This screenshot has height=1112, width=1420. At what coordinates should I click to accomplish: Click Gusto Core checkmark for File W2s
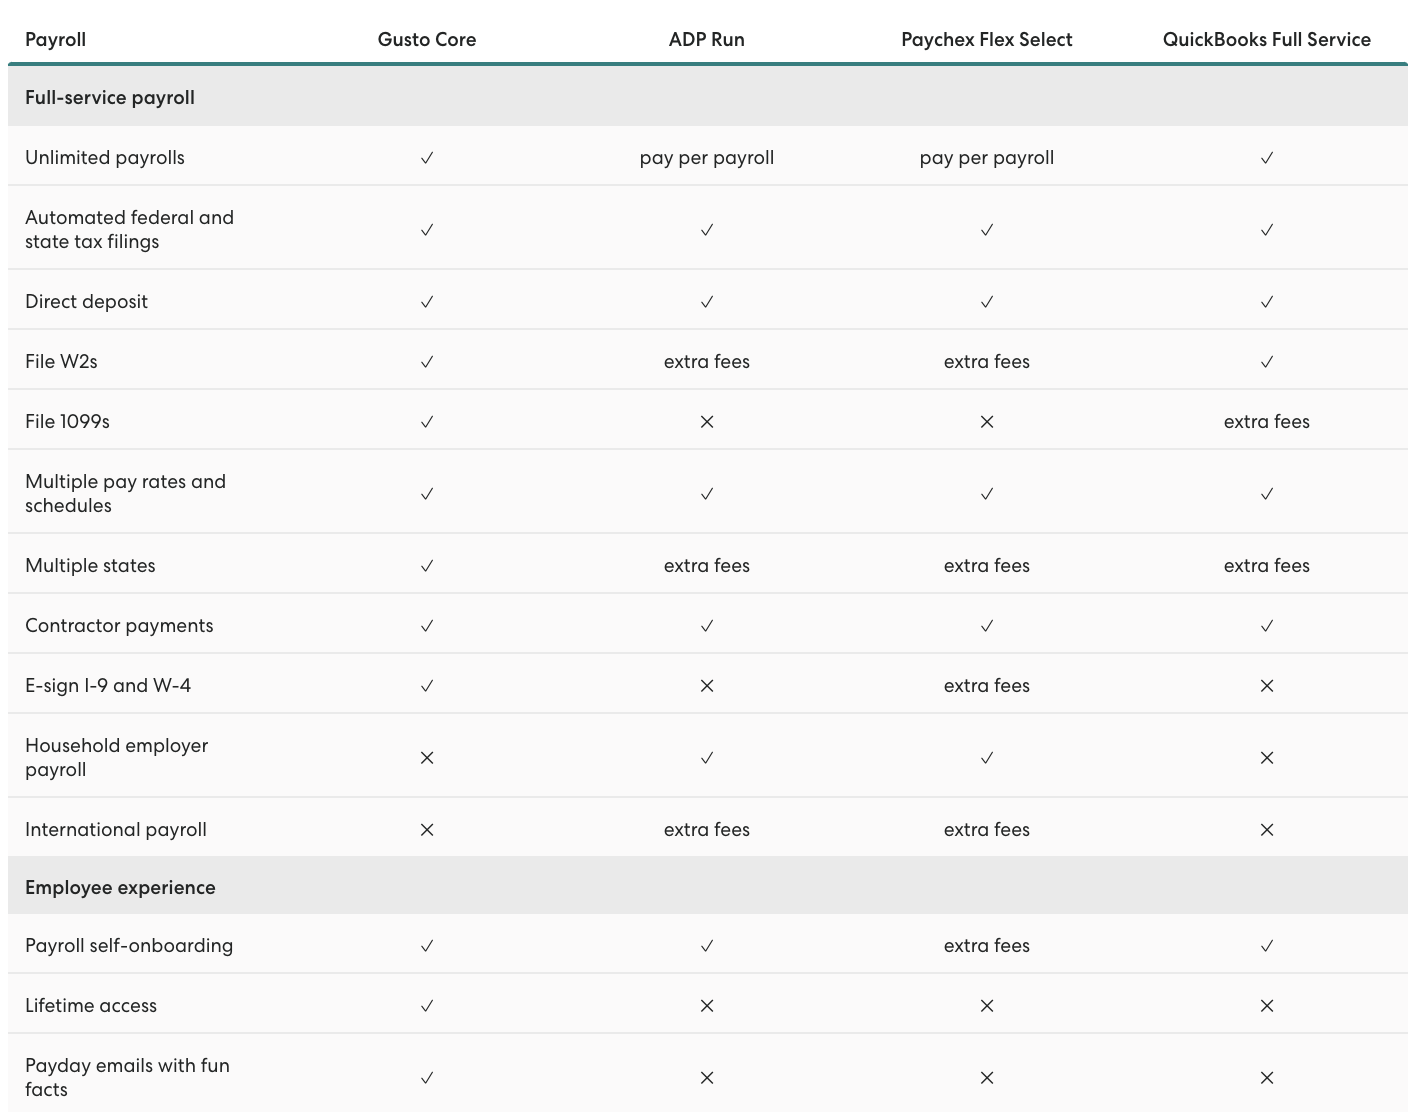point(427,362)
